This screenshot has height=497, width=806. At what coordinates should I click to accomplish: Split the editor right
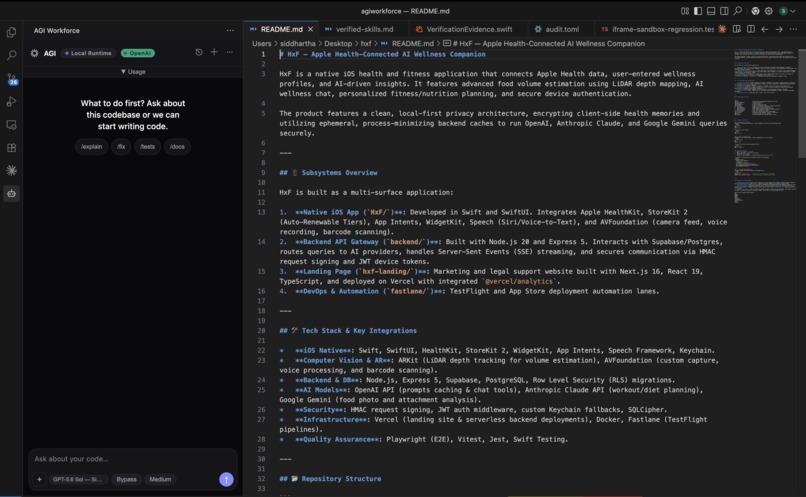click(x=751, y=29)
